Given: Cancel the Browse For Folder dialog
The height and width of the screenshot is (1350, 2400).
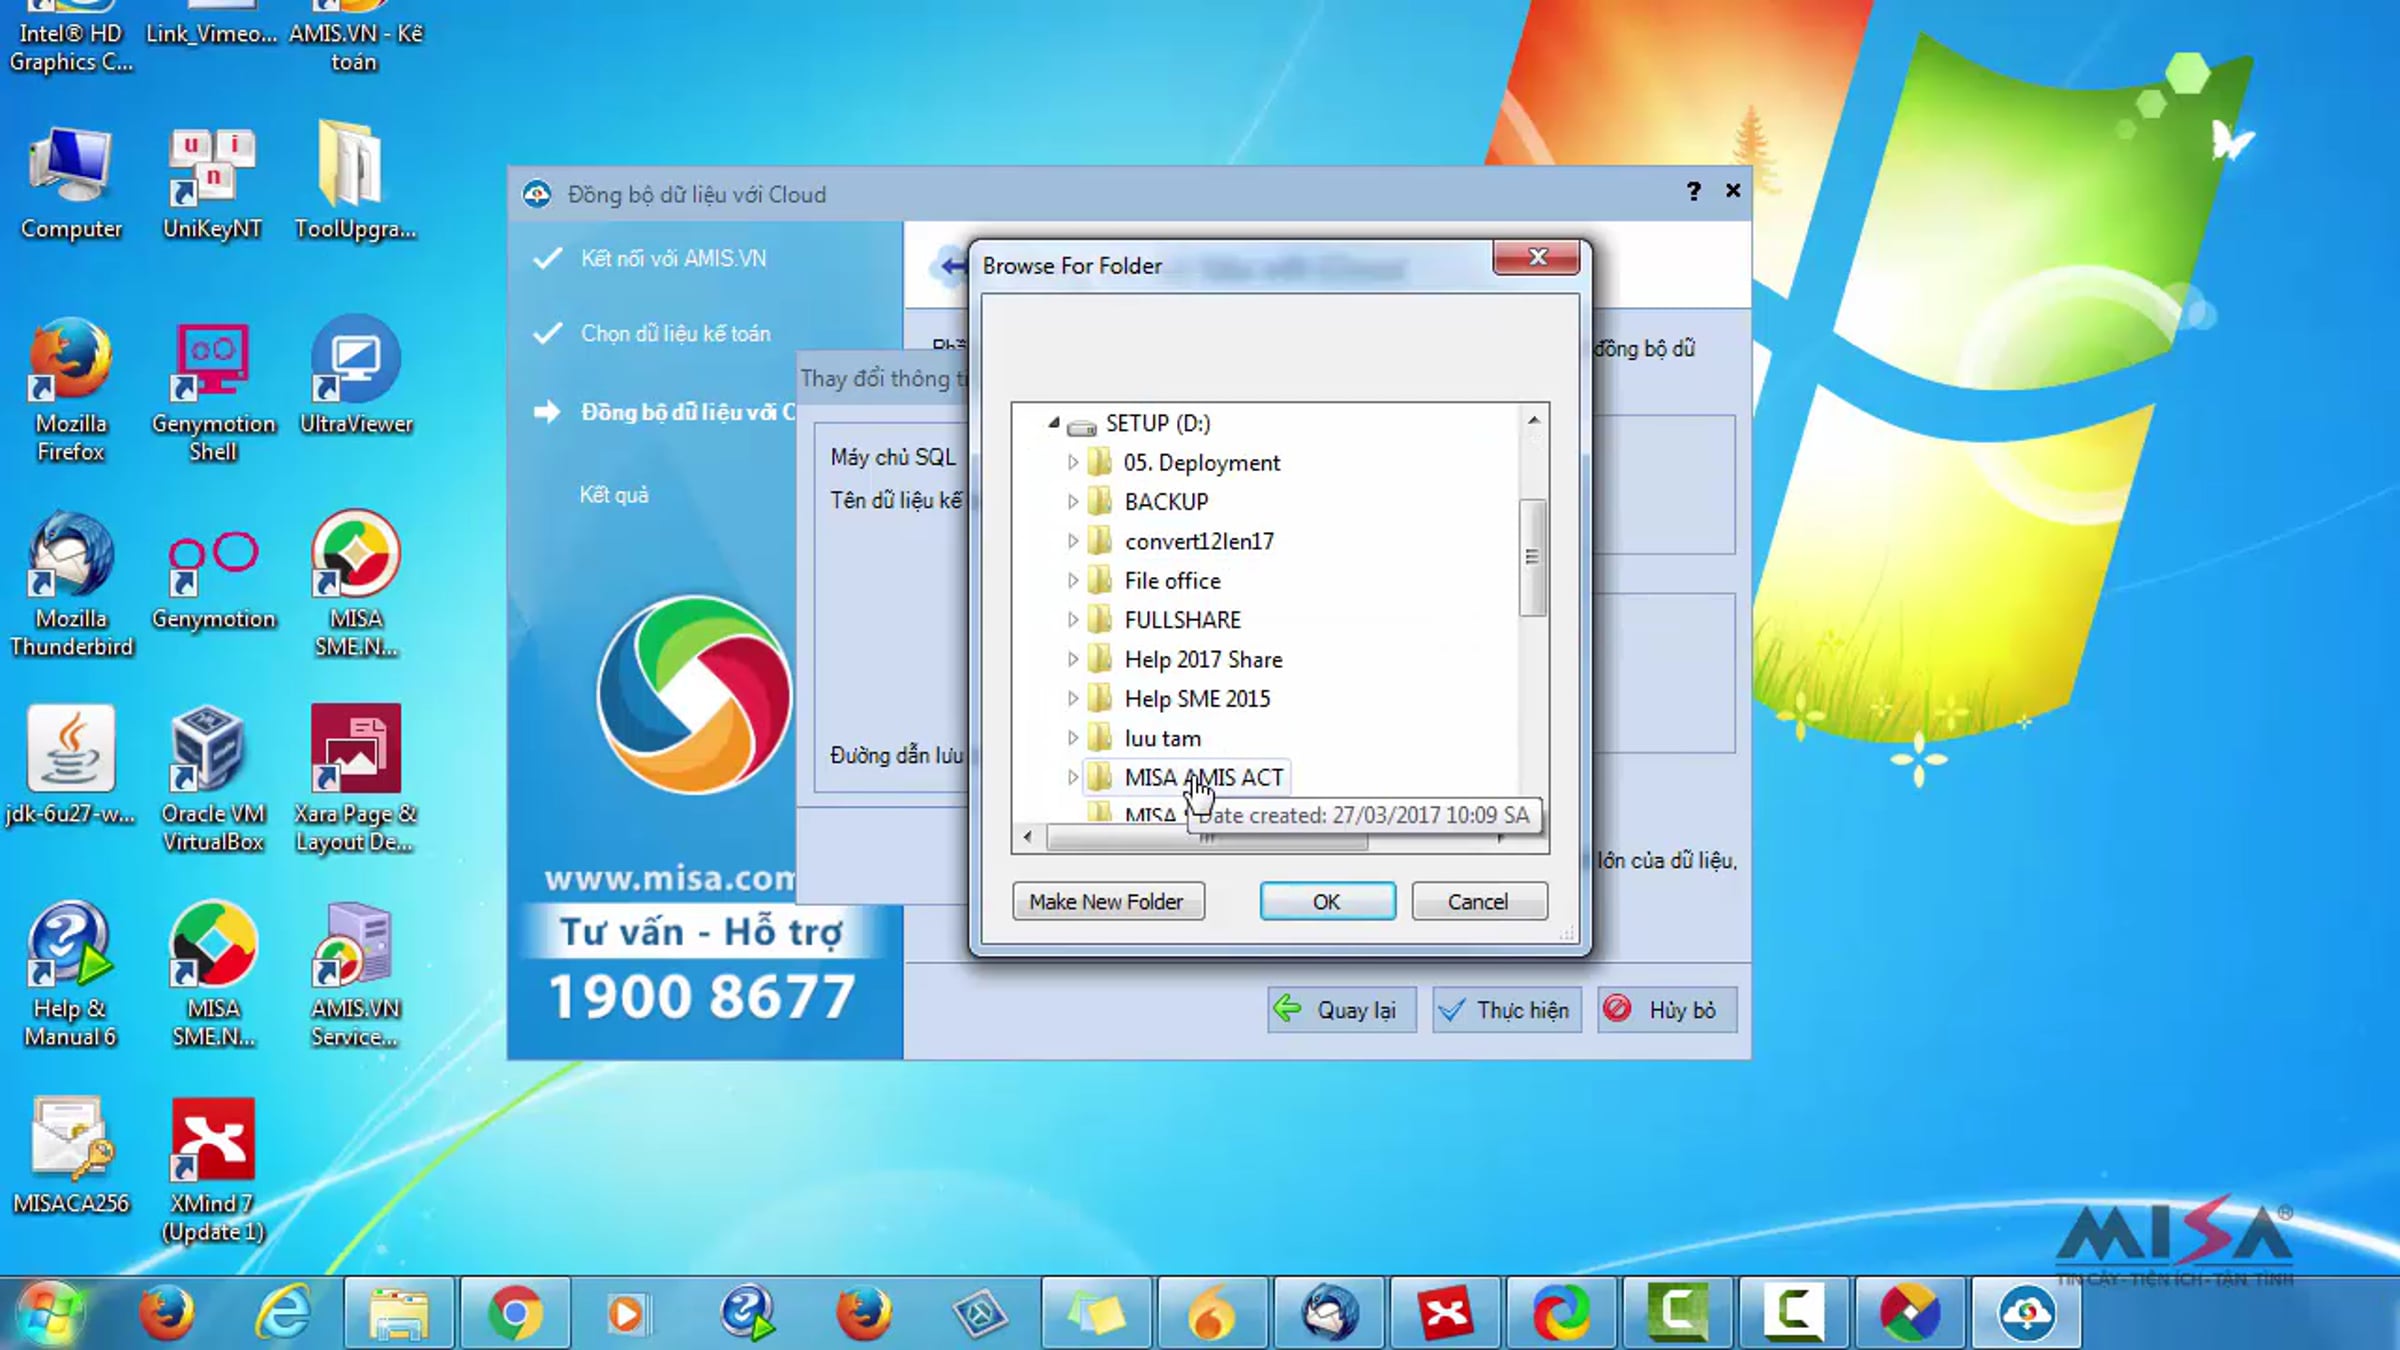Looking at the screenshot, I should [x=1478, y=901].
